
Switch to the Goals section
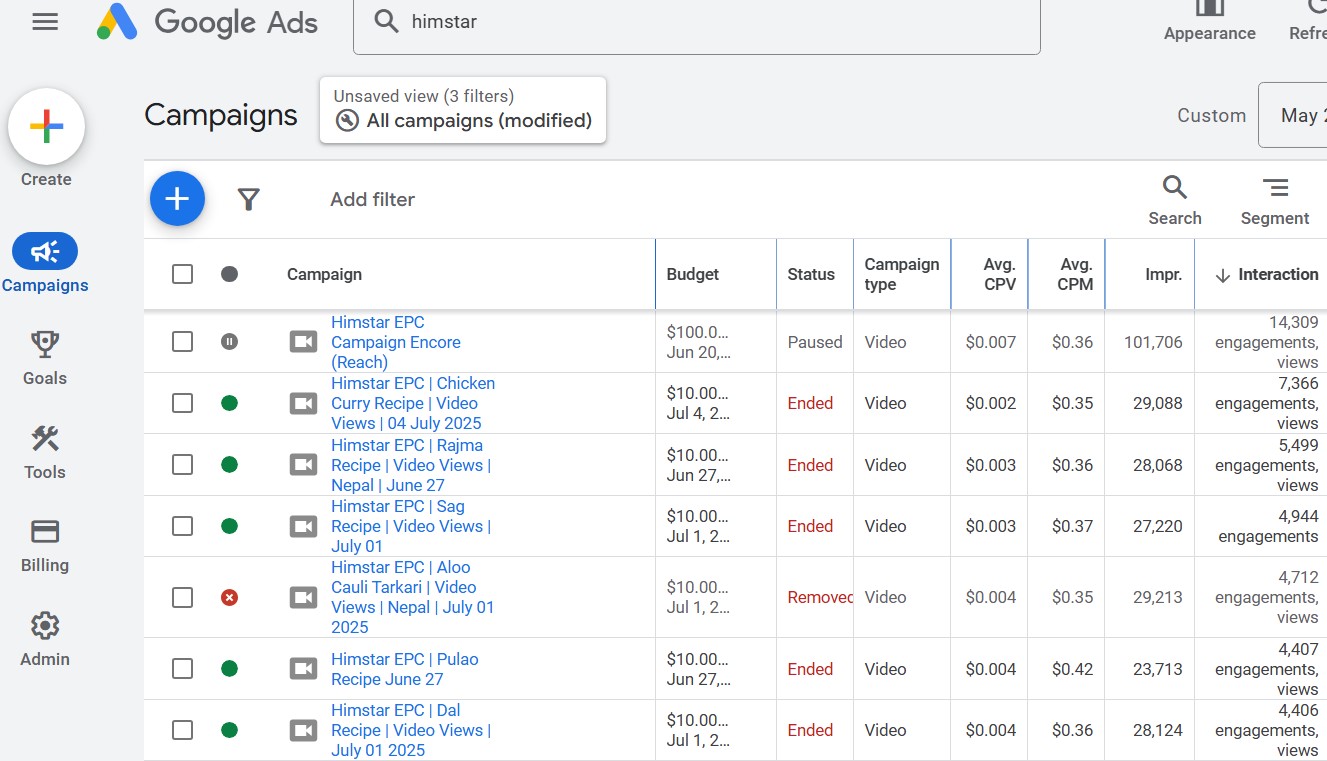coord(45,358)
